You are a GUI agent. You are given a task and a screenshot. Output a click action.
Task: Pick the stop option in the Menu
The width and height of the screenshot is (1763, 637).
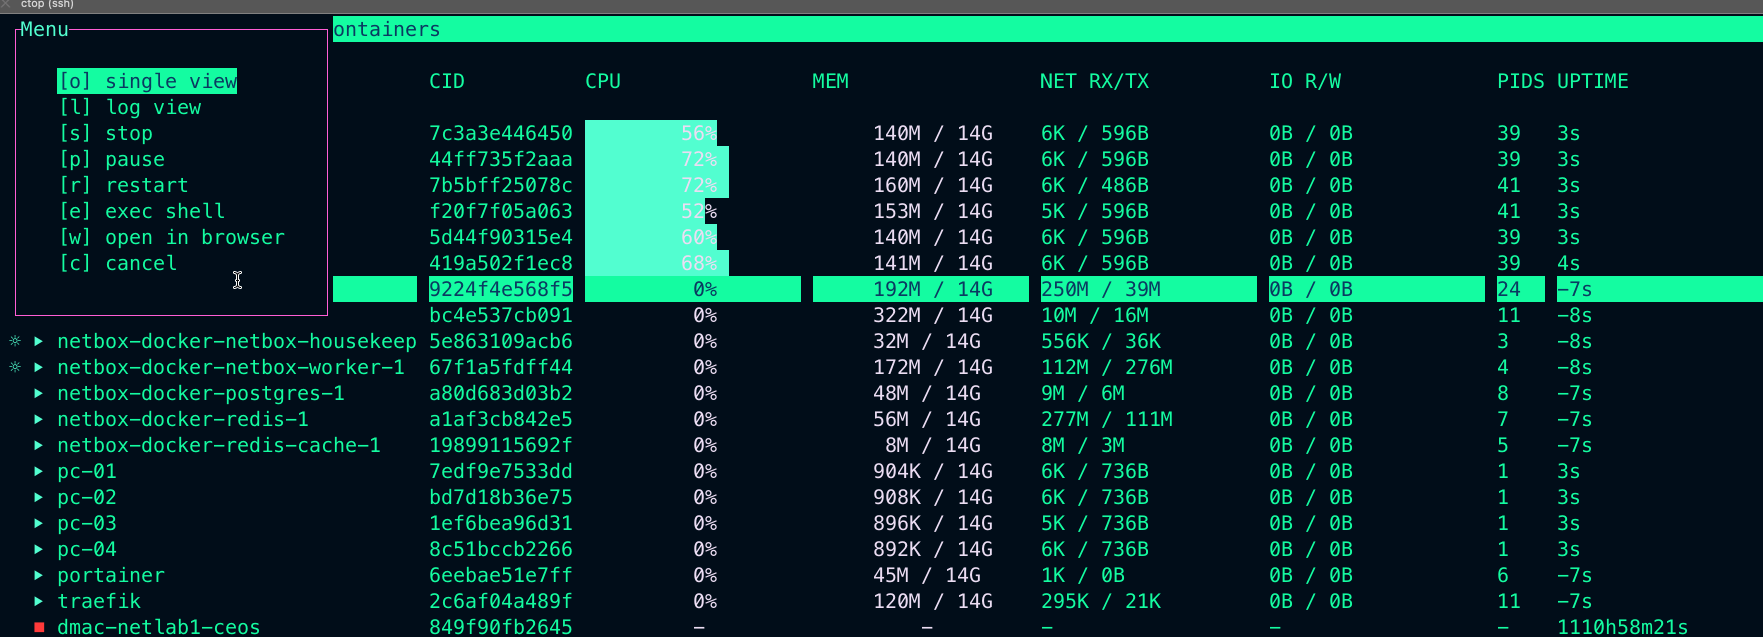[106, 133]
